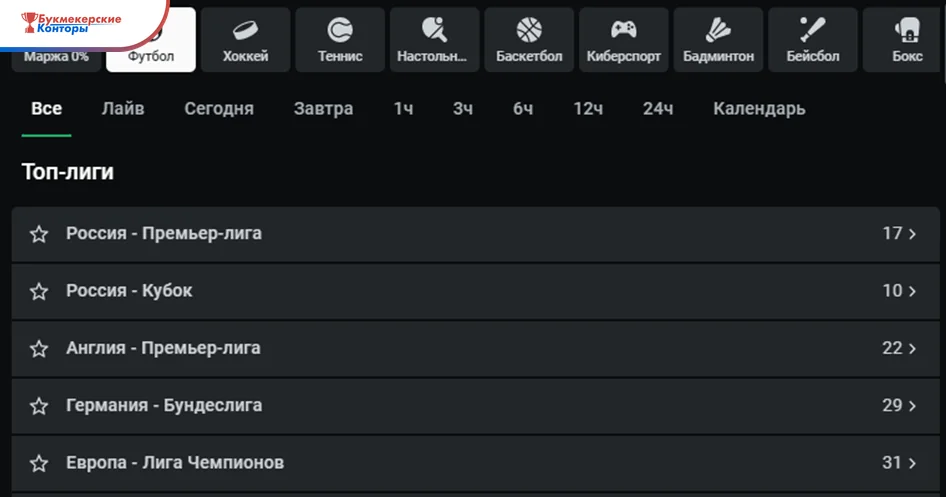The height and width of the screenshot is (497, 946).
Task: Select the Хоккей puck icon
Action: click(245, 30)
